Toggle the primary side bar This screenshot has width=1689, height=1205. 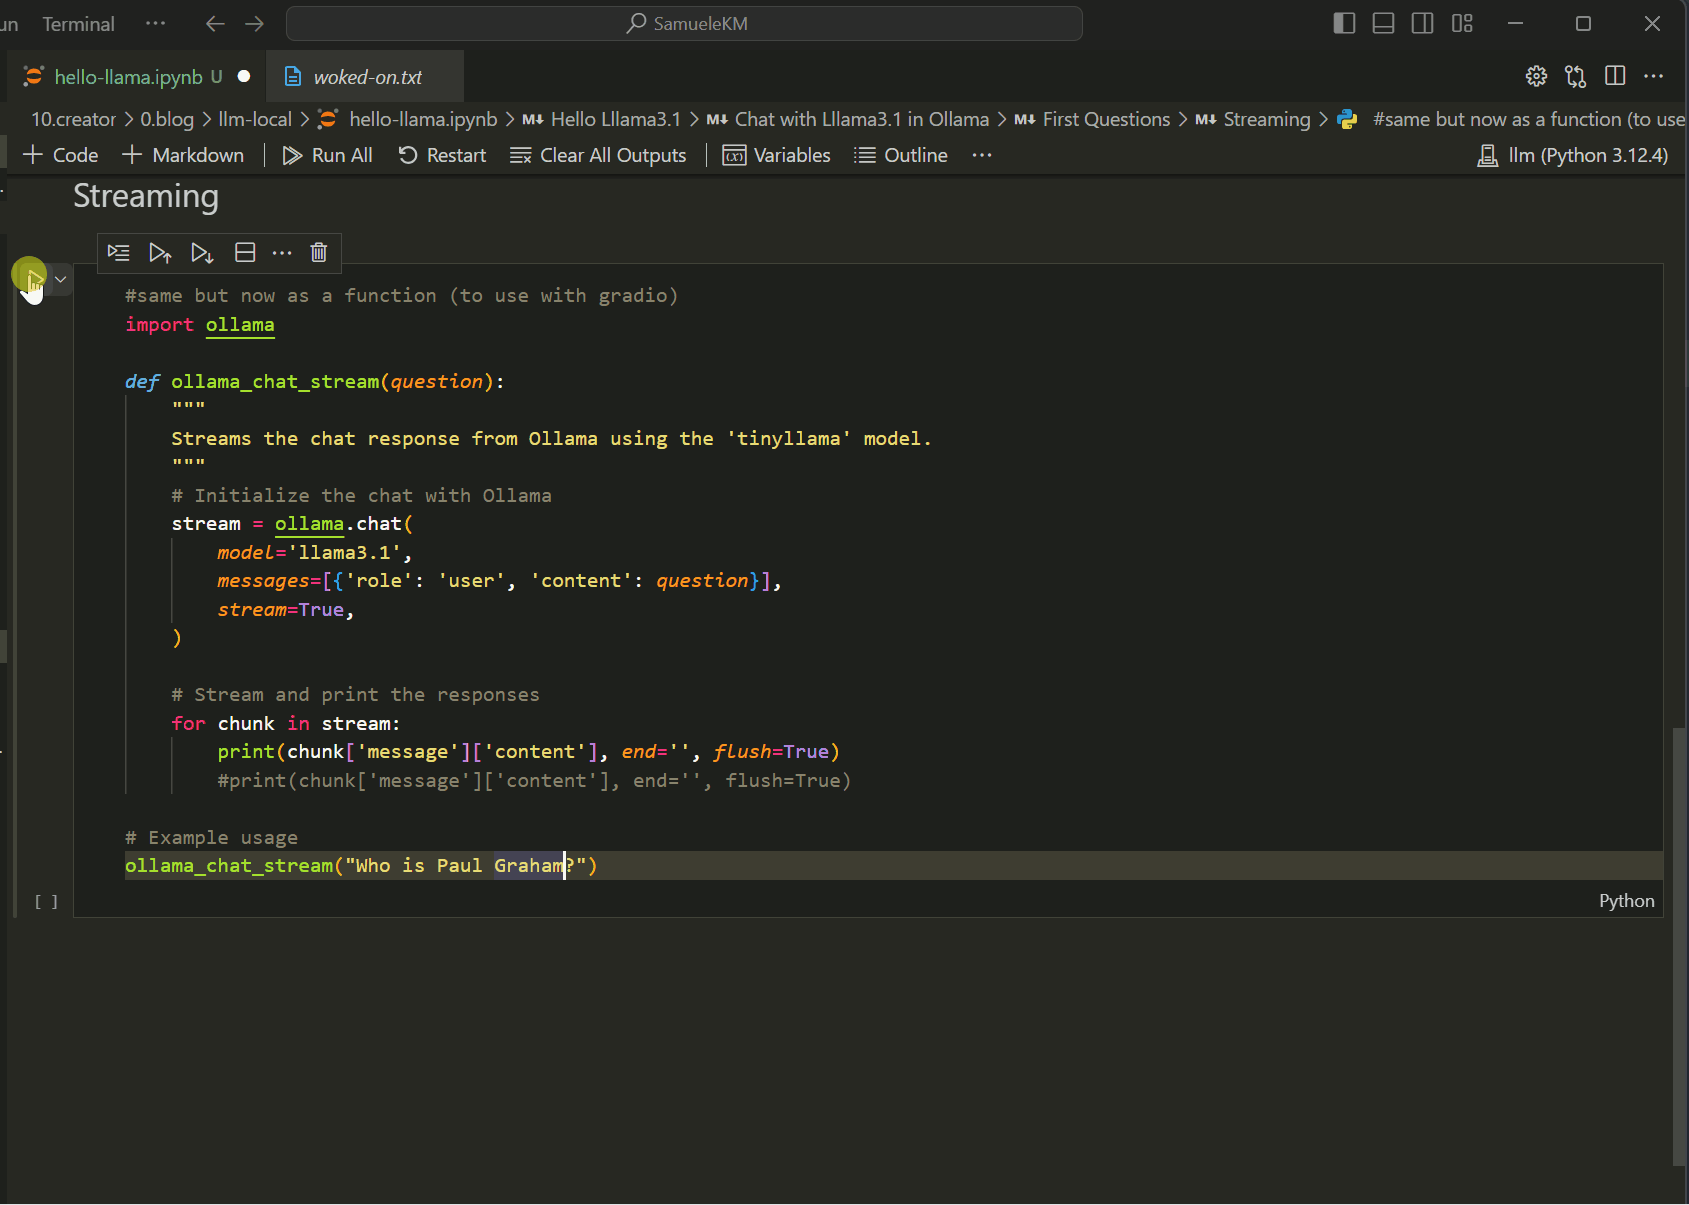coord(1344,24)
